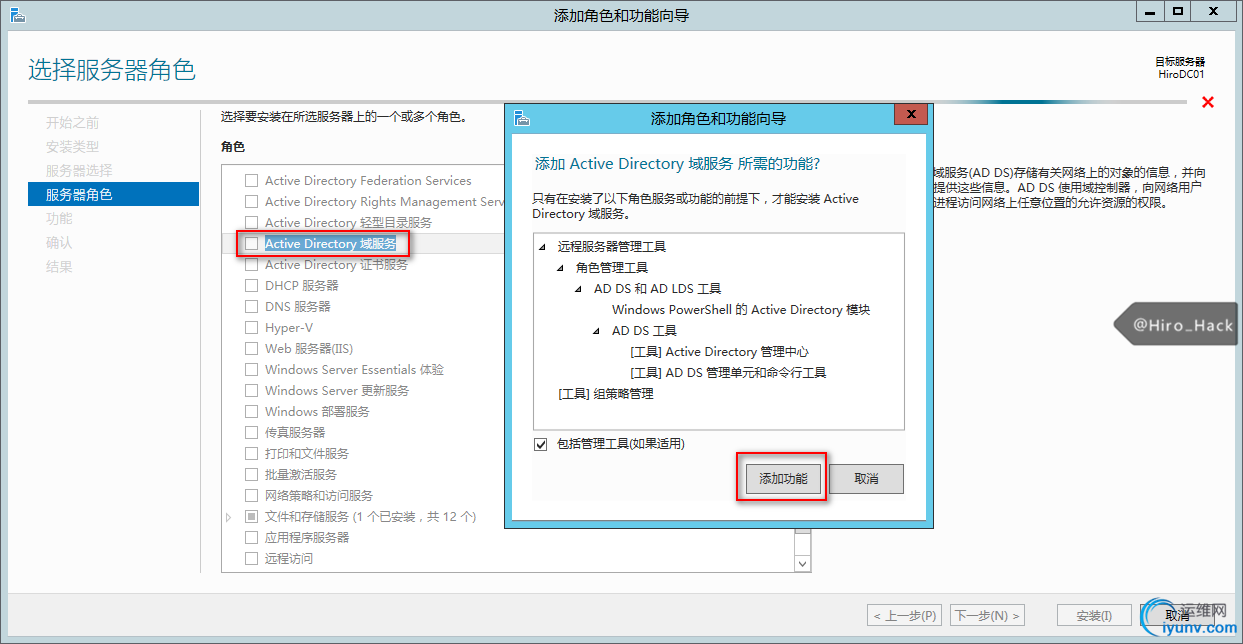1243x644 pixels.
Task: Check the 应用程序服务器 role box
Action: point(252,538)
